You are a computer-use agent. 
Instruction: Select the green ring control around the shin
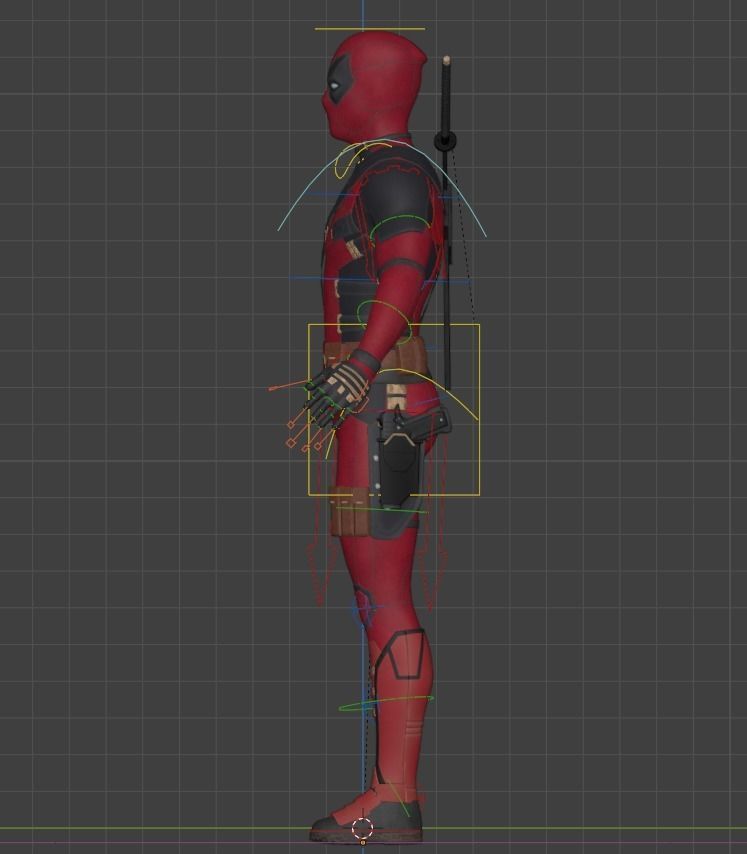tap(386, 703)
